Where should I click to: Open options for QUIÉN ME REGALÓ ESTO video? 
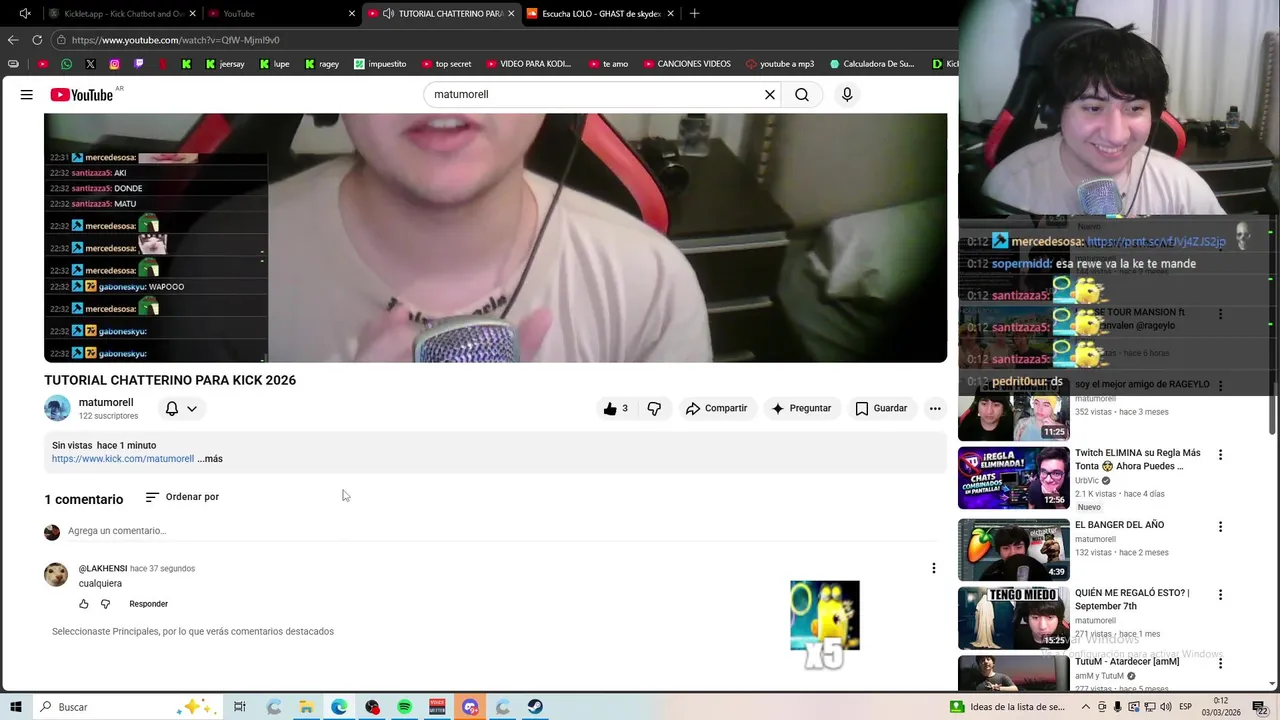pos(1220,594)
